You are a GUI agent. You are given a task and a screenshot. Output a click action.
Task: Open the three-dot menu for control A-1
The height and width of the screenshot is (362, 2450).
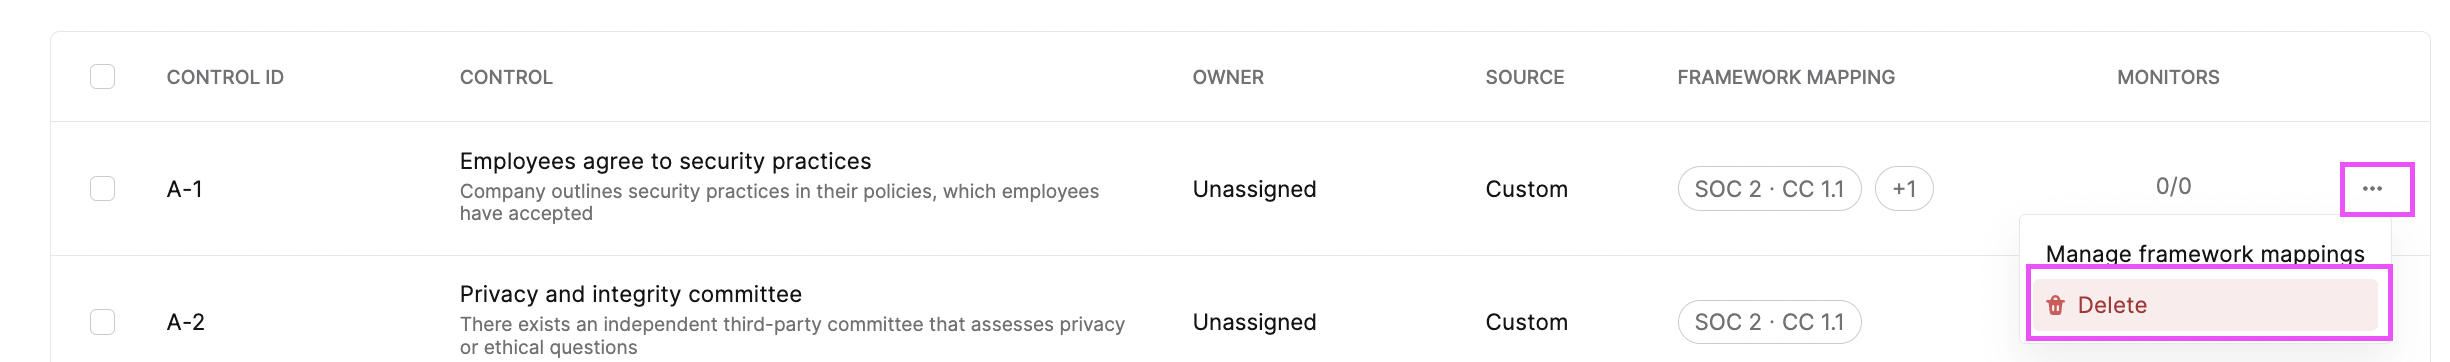click(2372, 188)
